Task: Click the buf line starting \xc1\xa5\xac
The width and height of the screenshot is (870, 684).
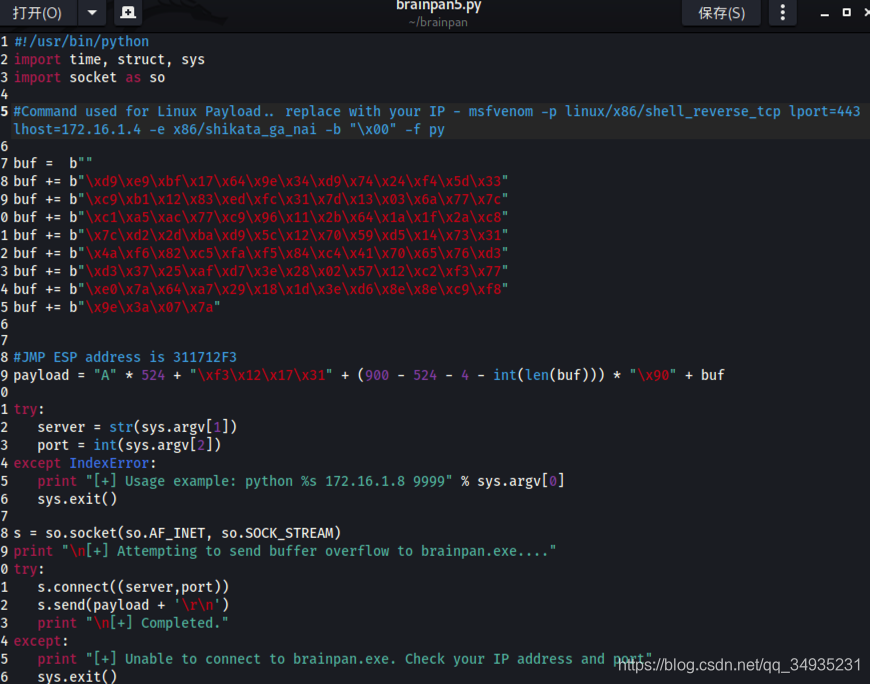Action: coord(261,217)
